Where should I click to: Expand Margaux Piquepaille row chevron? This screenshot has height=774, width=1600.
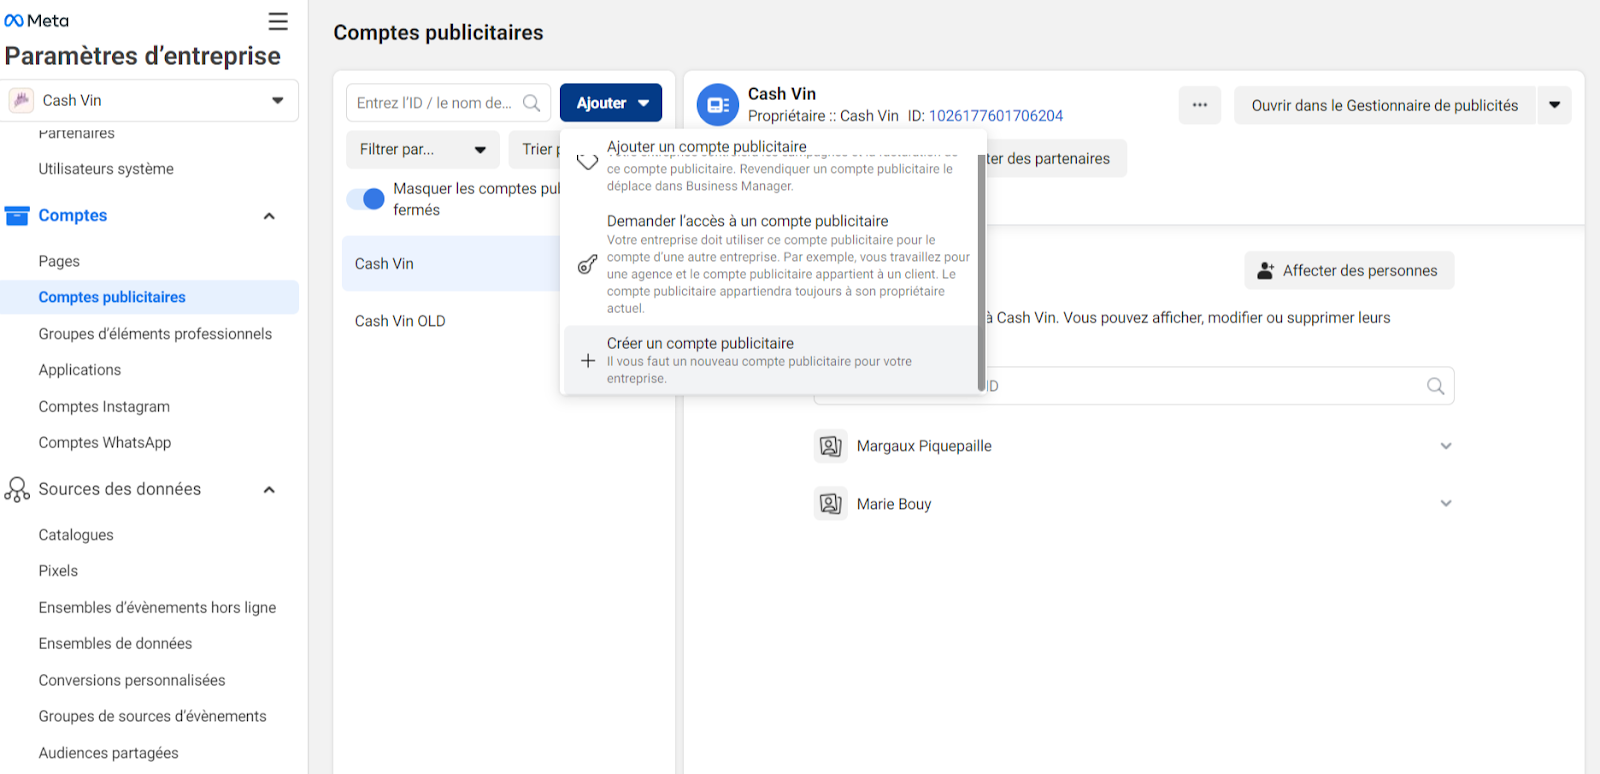(x=1446, y=446)
